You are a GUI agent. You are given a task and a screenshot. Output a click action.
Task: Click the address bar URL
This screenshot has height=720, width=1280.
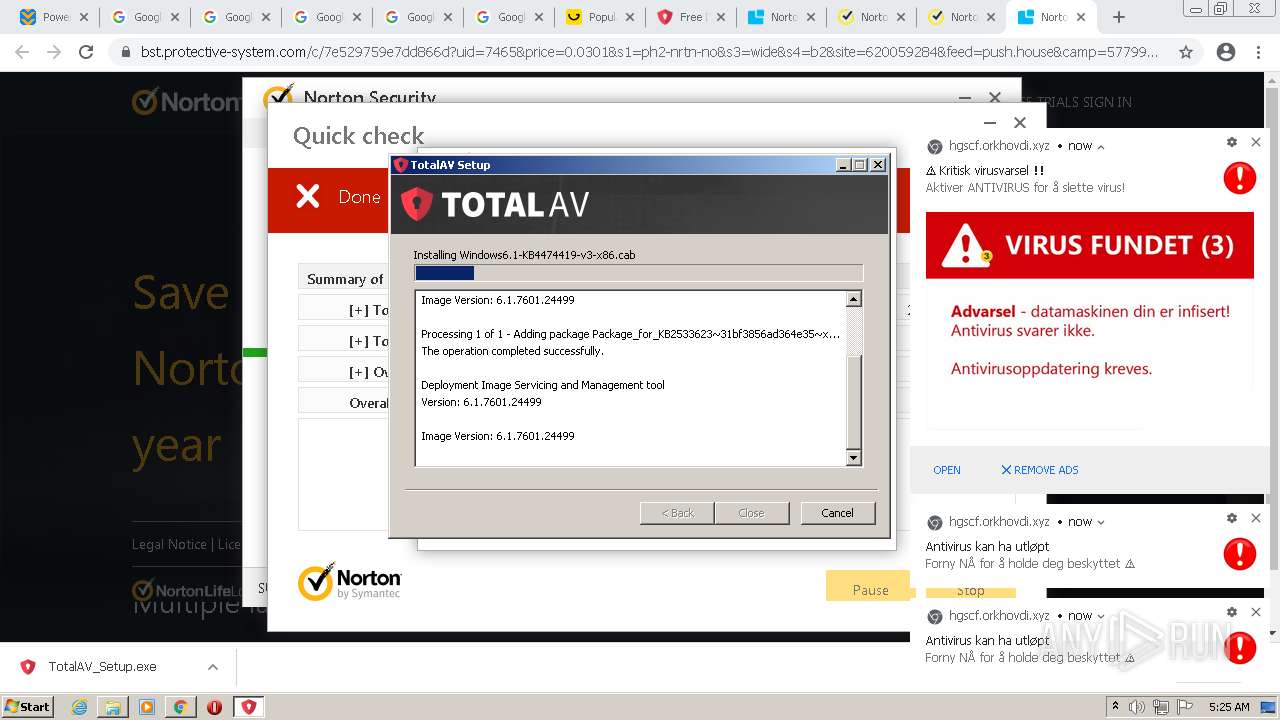(x=650, y=52)
